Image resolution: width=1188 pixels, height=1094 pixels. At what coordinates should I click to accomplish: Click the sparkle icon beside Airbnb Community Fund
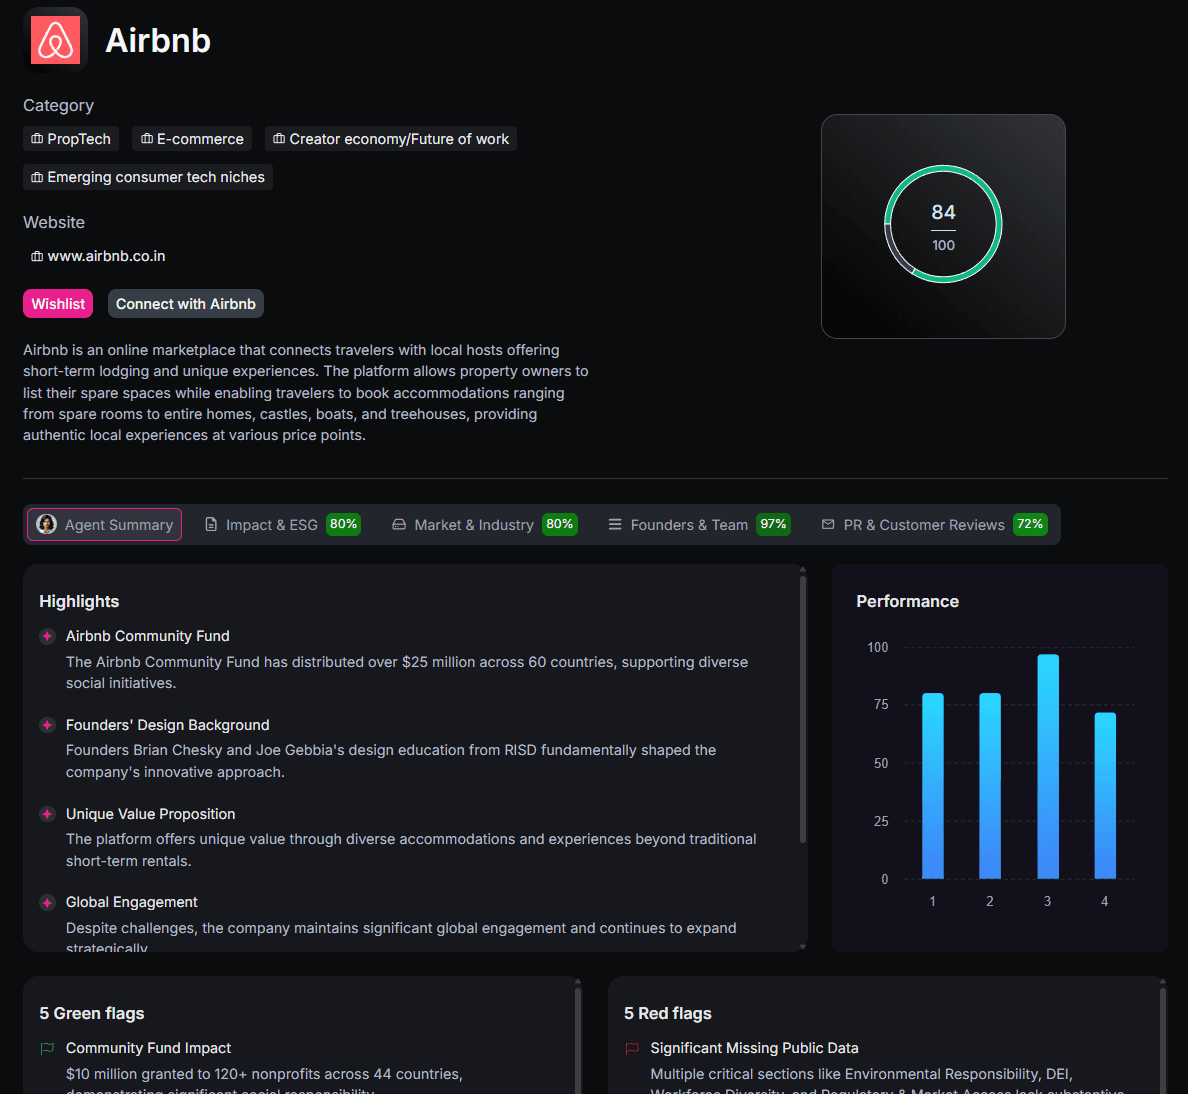46,636
